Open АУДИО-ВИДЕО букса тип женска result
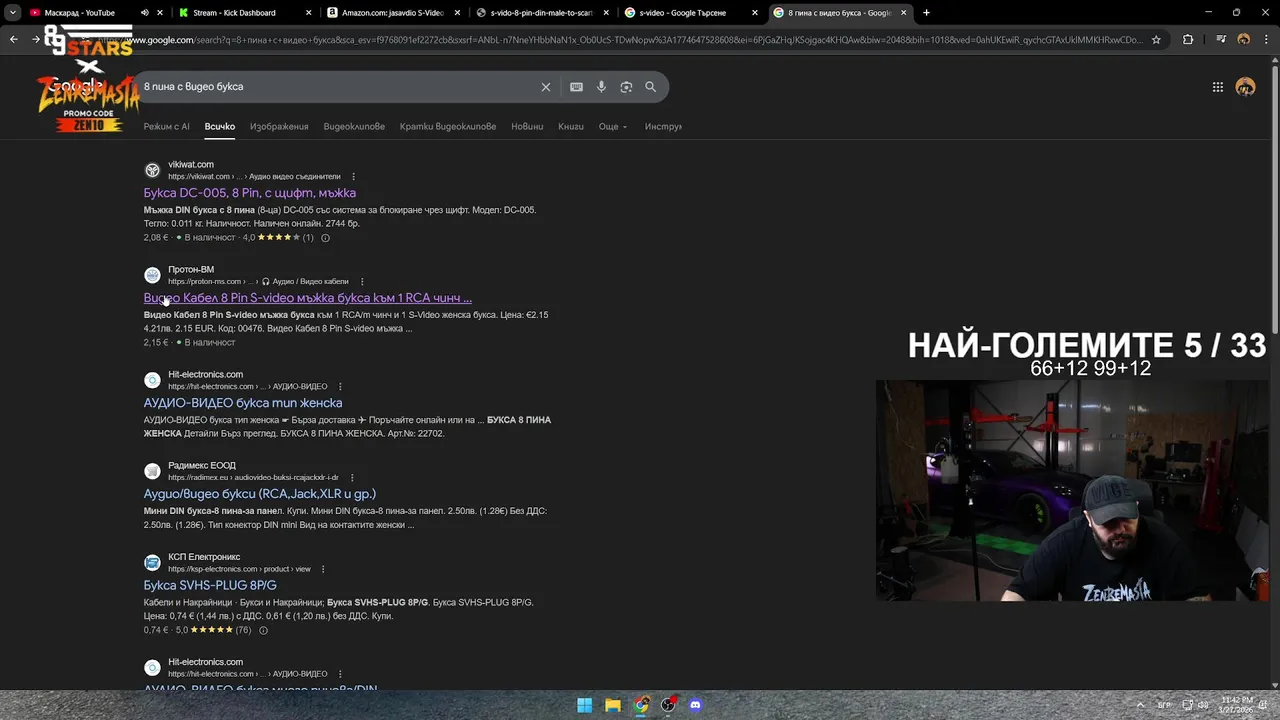1280x720 pixels. (243, 403)
